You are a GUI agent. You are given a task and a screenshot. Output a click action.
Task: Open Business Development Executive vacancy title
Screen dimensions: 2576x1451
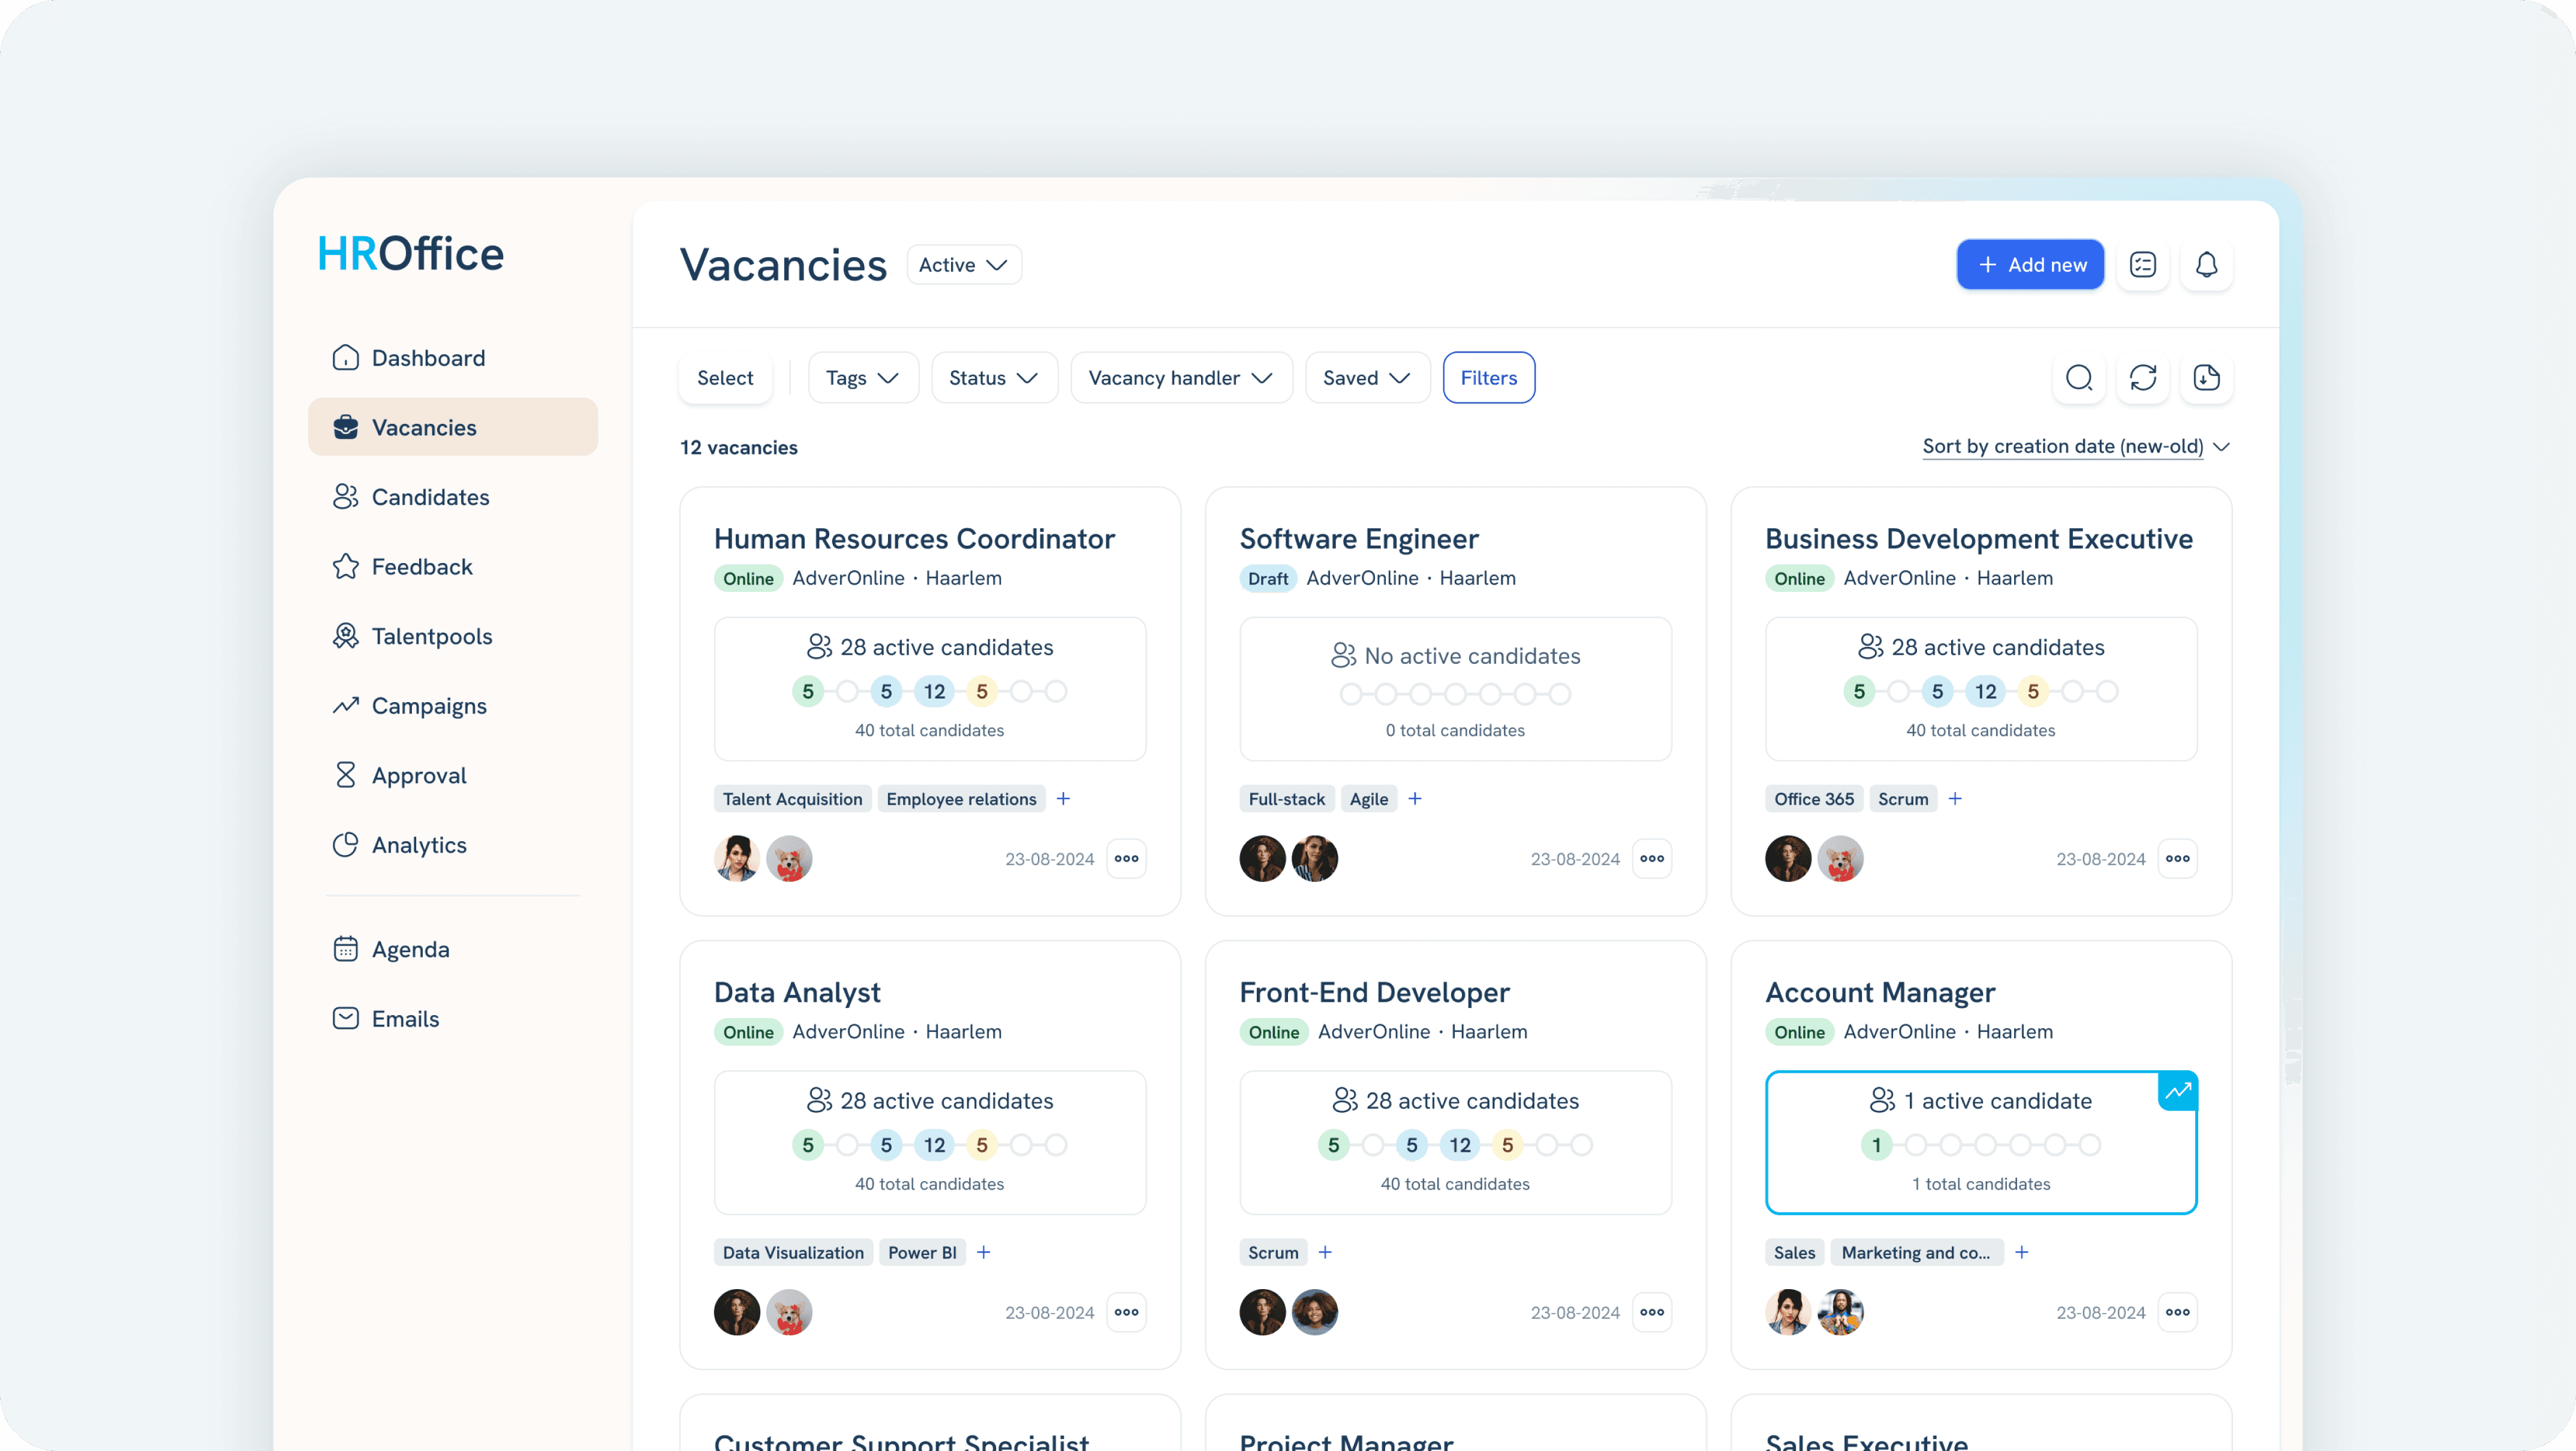click(x=1978, y=539)
